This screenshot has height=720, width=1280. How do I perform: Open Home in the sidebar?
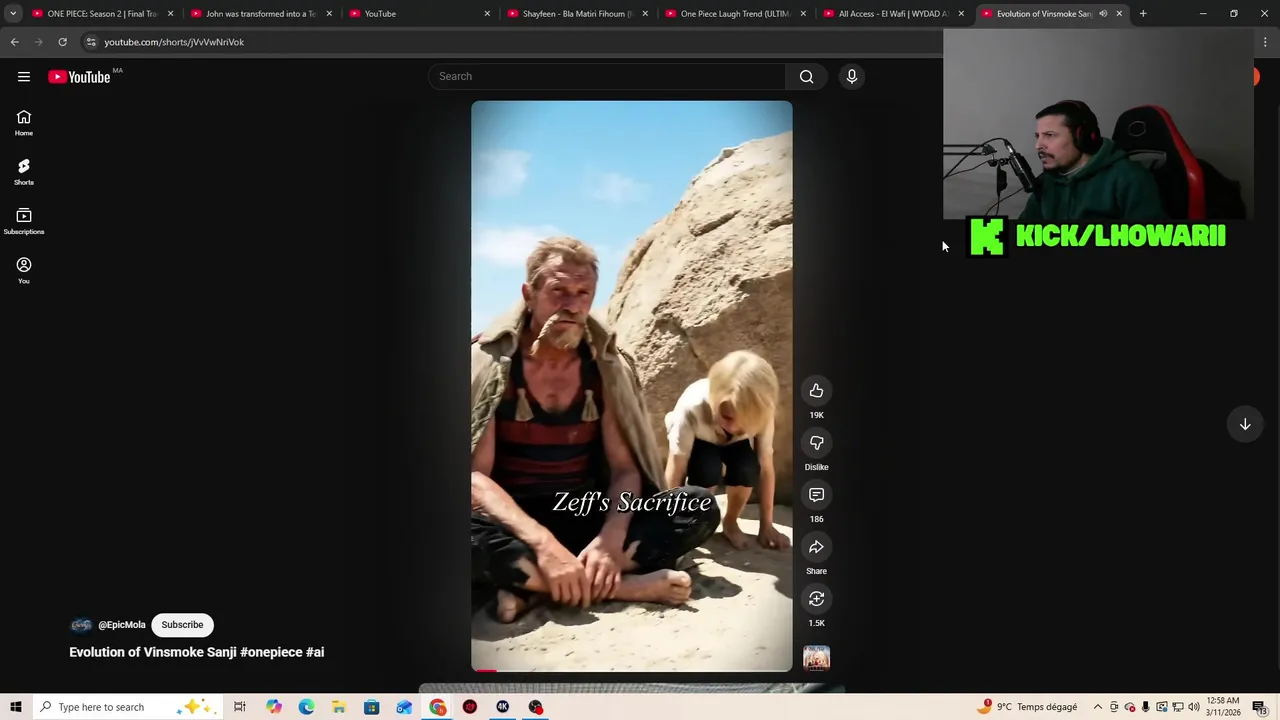coord(24,123)
